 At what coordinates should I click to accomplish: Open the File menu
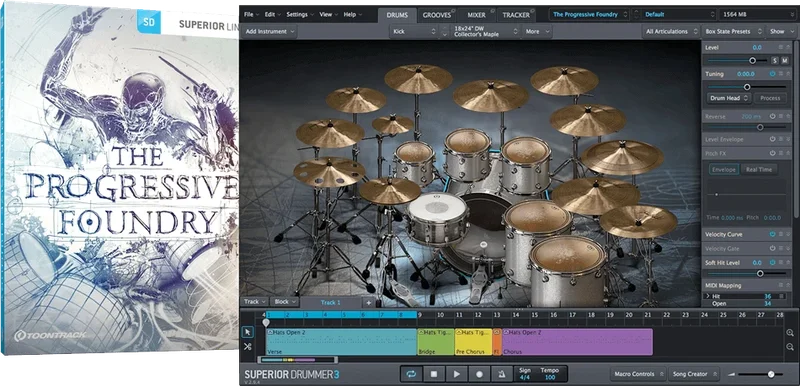(x=251, y=14)
